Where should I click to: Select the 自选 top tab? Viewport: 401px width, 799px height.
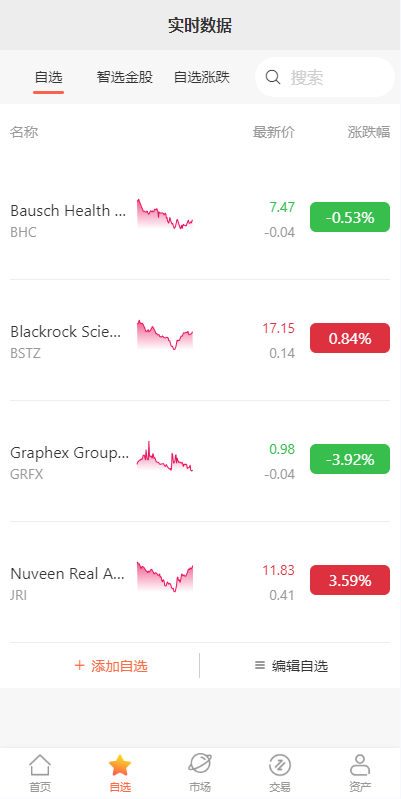pyautogui.click(x=48, y=77)
